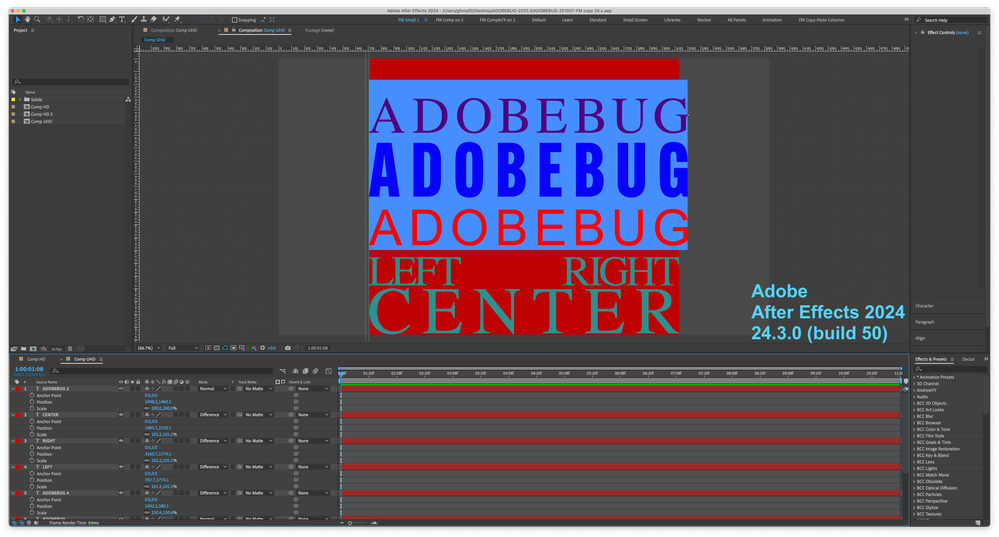Expand the BCC Blur effects category
Image resolution: width=999 pixels, height=537 pixels.
(915, 417)
